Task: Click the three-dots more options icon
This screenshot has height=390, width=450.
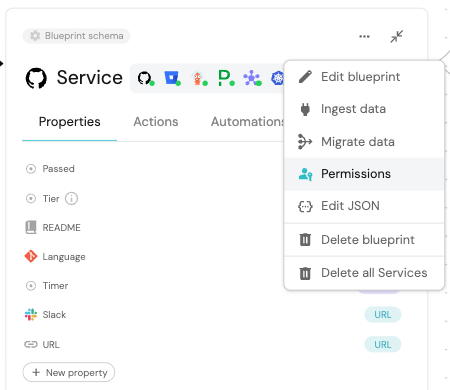Action: pyautogui.click(x=364, y=36)
